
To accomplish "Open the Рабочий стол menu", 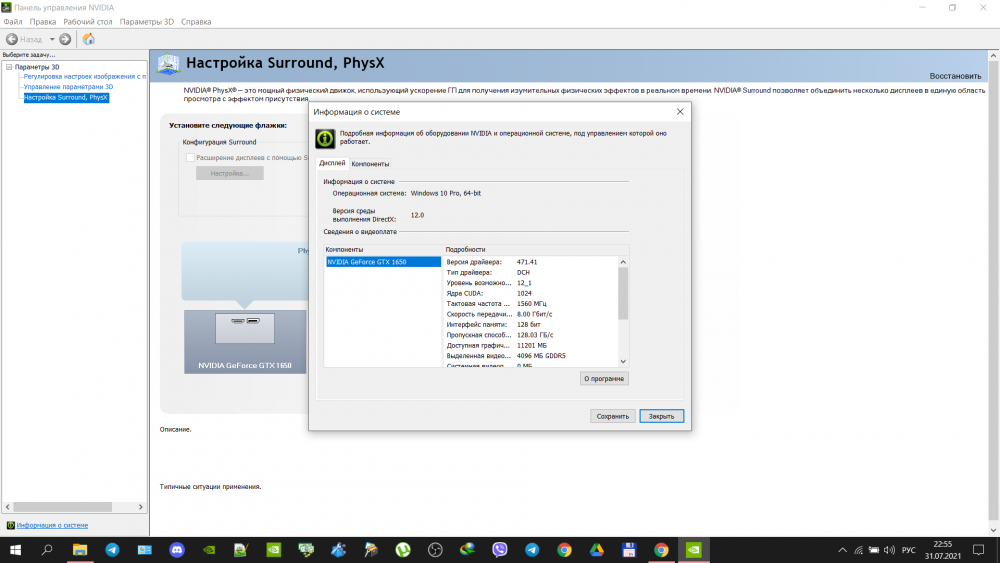I will (87, 22).
